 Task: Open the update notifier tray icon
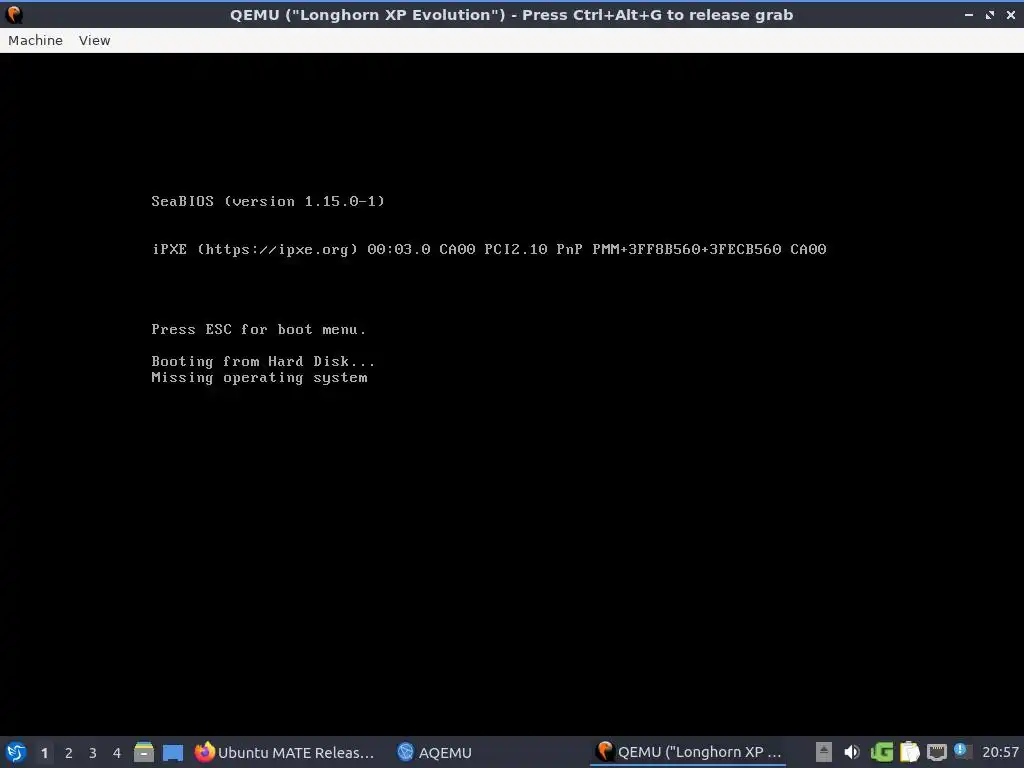961,751
